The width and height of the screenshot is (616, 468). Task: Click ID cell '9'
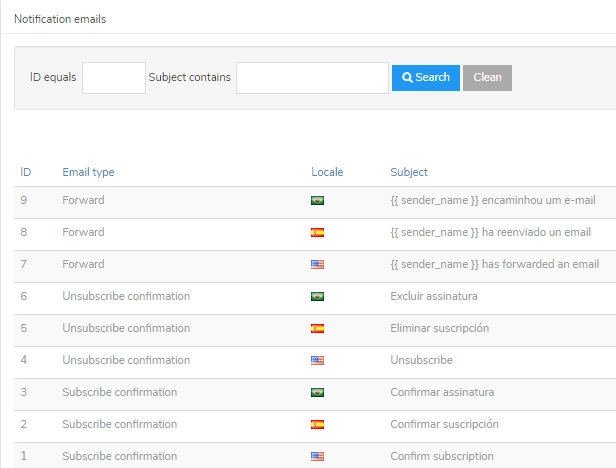coord(24,200)
